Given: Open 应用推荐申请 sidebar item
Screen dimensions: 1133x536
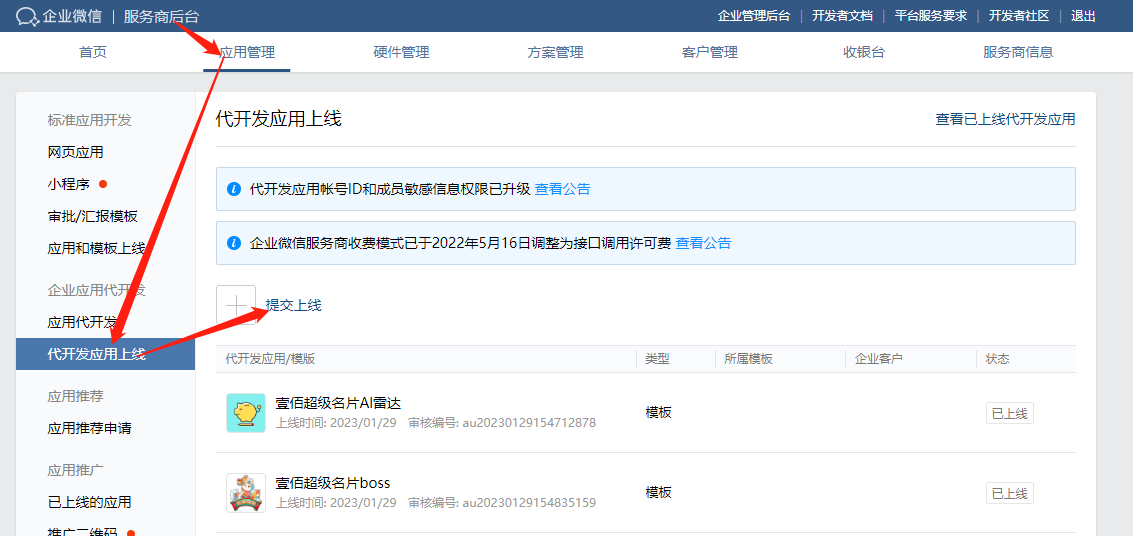Looking at the screenshot, I should 89,428.
